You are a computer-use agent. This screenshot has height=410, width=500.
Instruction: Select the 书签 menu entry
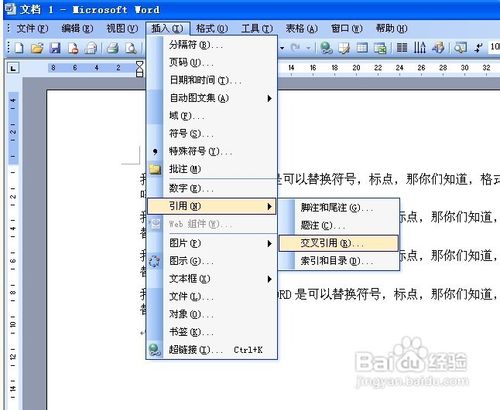212,332
